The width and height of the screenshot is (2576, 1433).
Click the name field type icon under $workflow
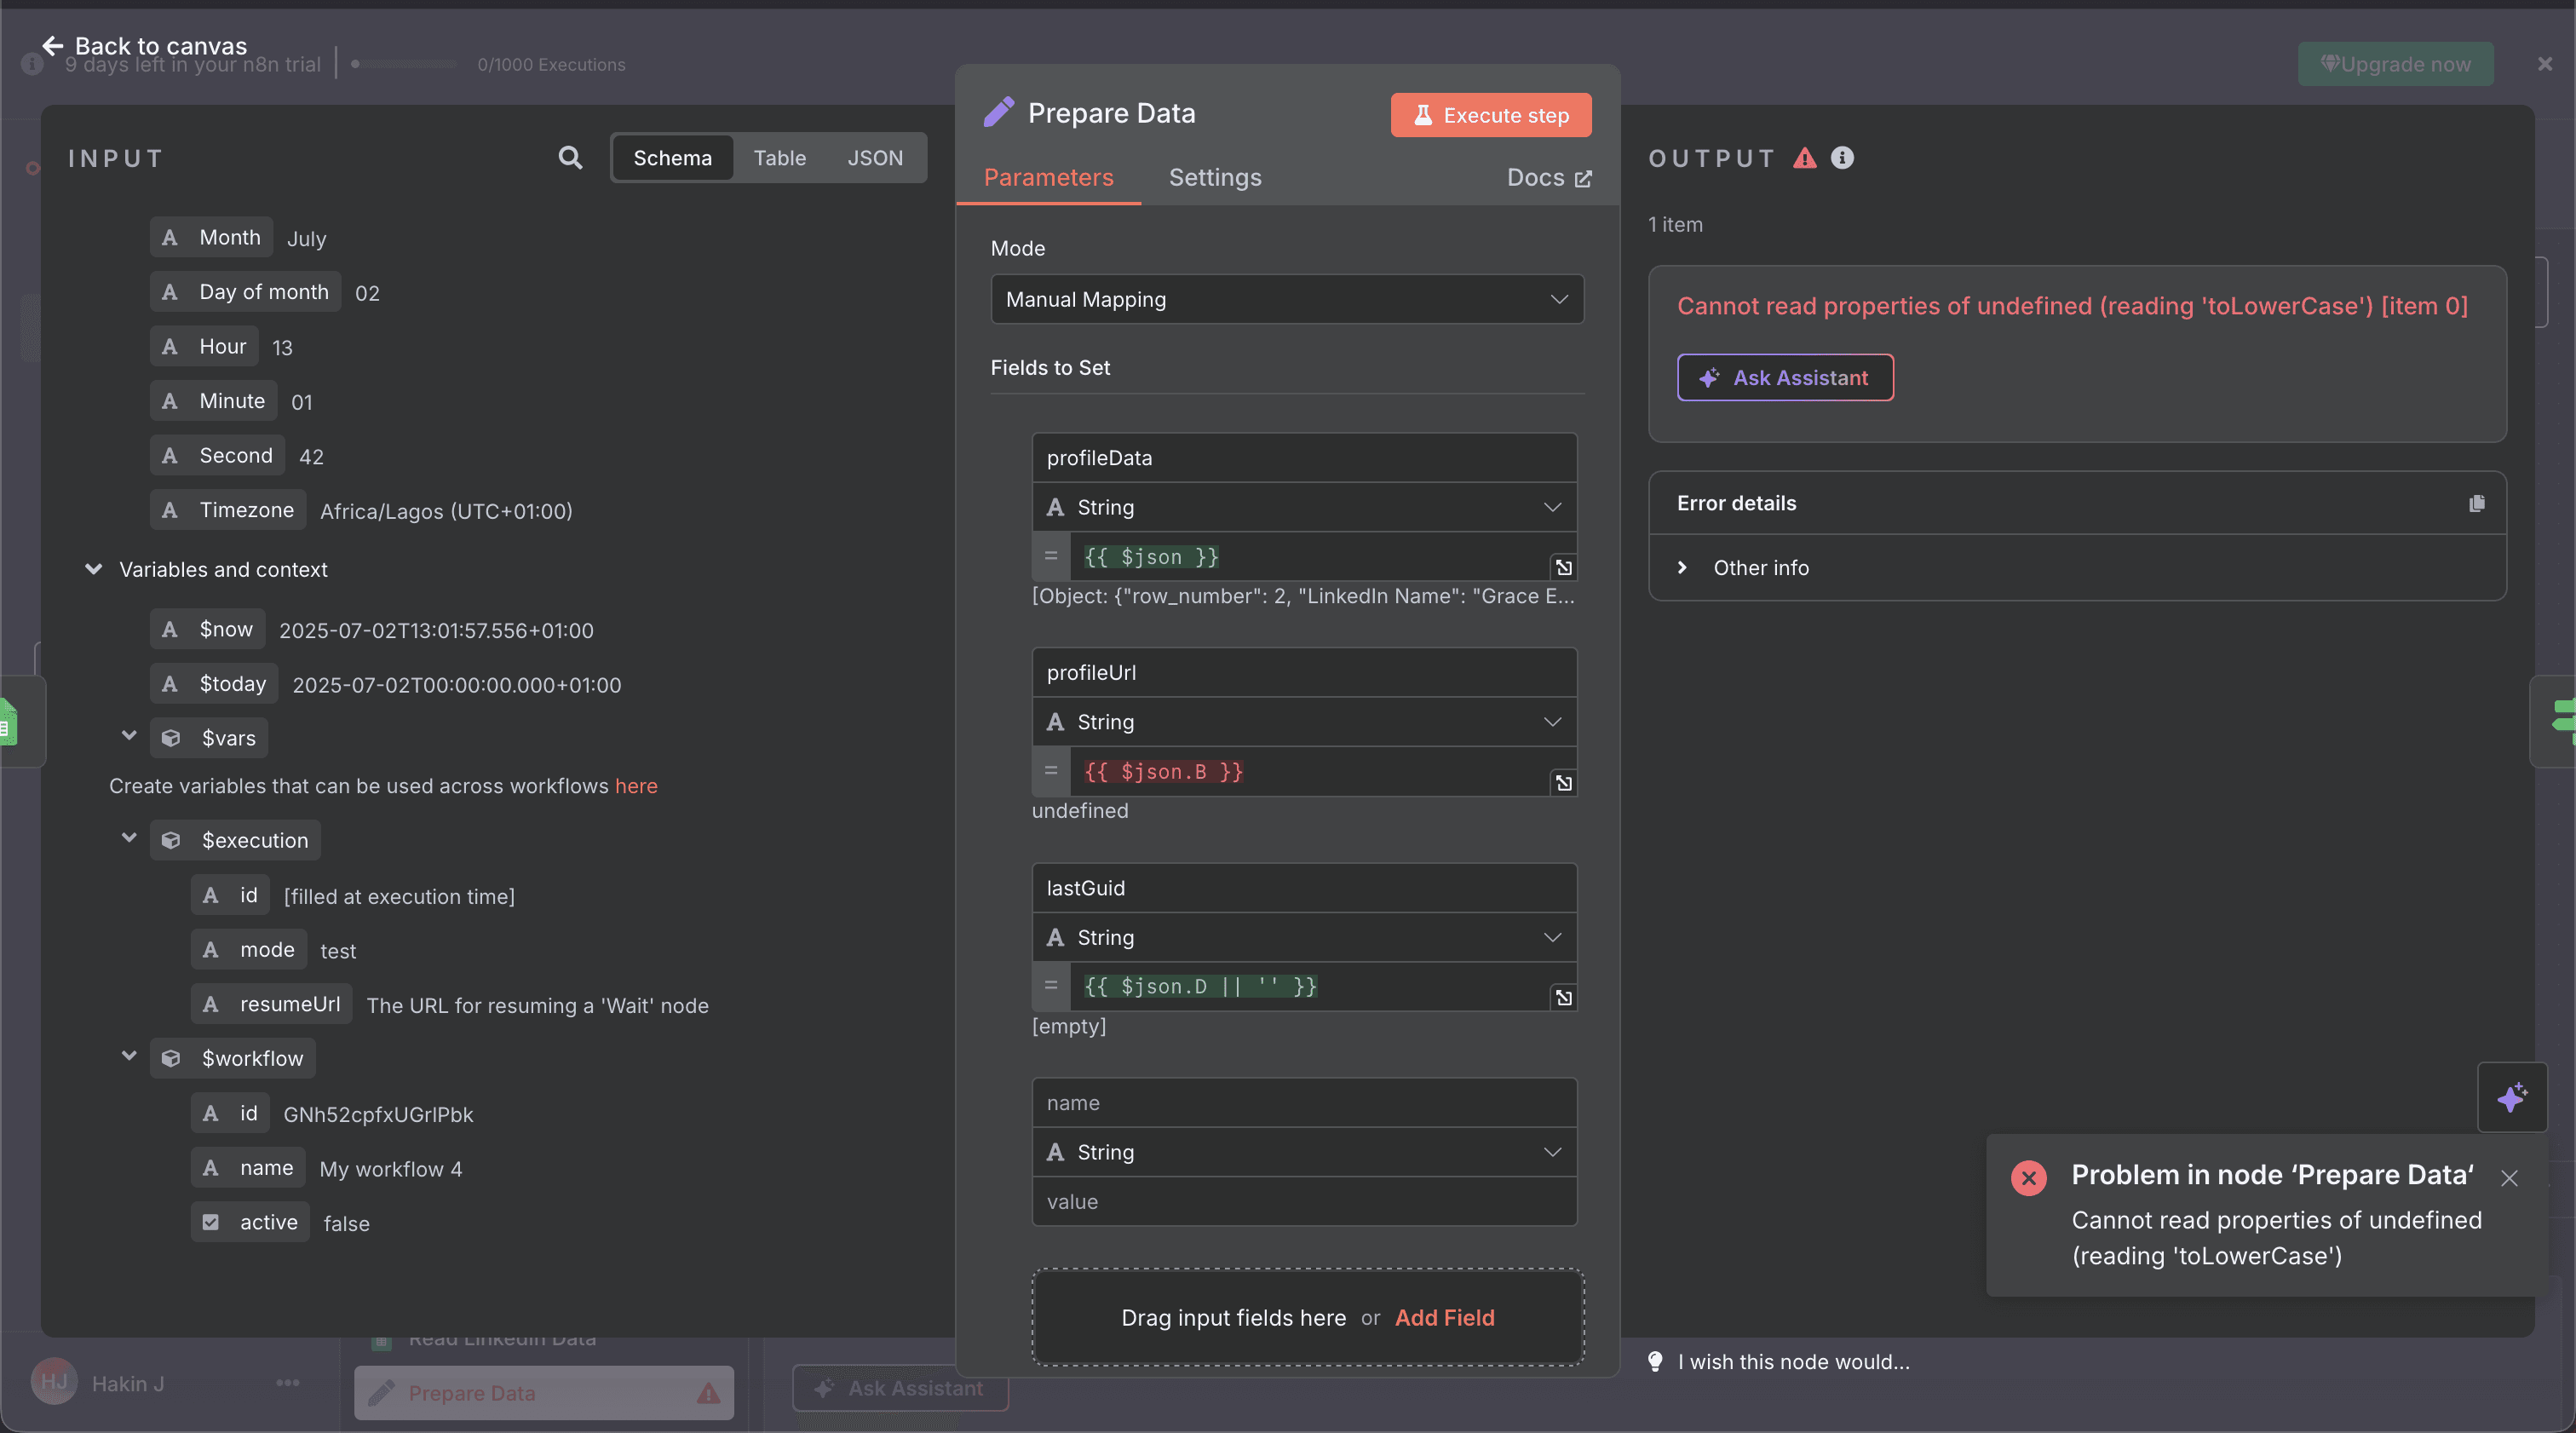[x=210, y=1168]
